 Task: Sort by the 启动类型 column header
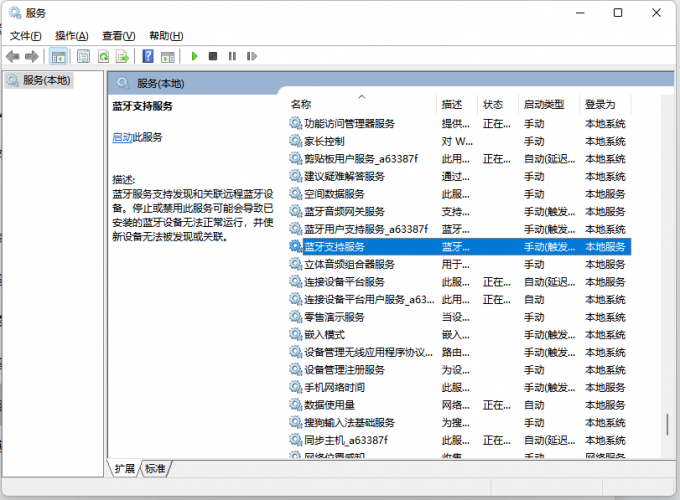549,105
